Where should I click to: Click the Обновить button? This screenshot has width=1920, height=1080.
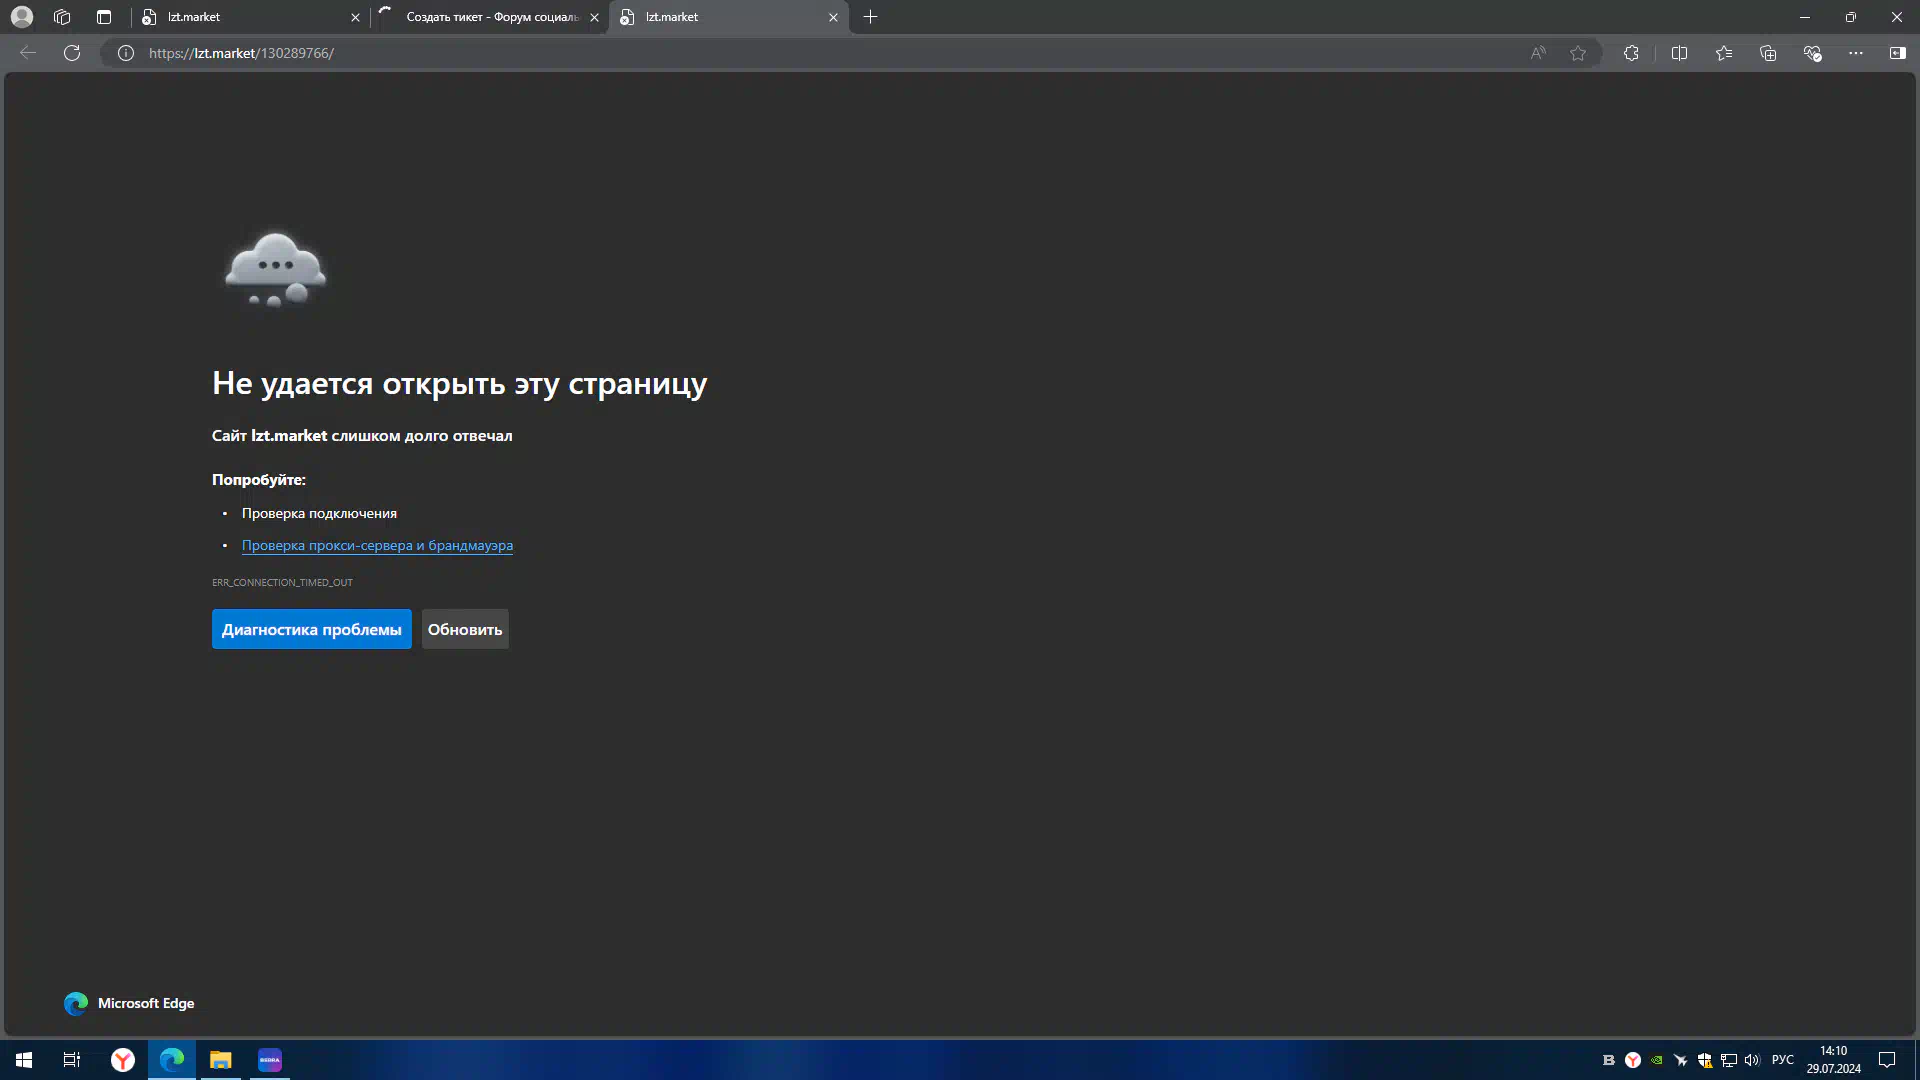click(x=465, y=629)
